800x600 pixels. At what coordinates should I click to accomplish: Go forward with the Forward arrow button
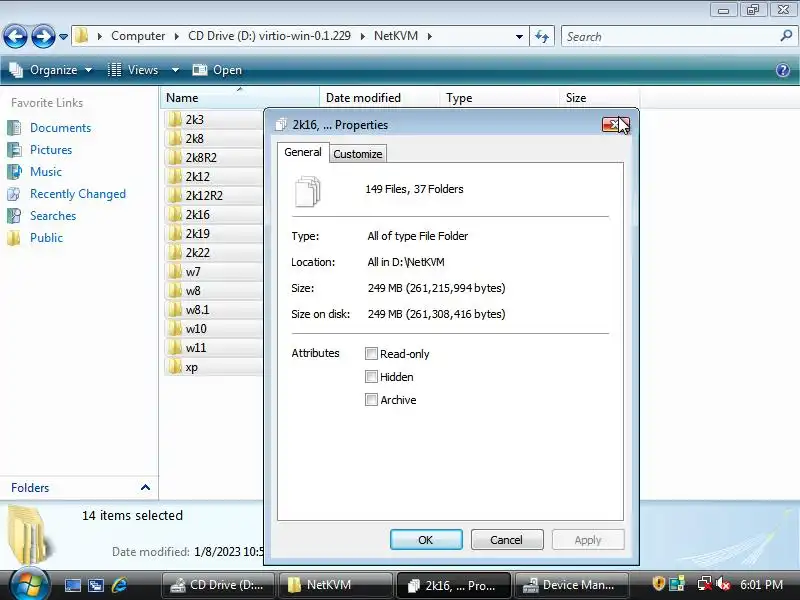pos(43,36)
